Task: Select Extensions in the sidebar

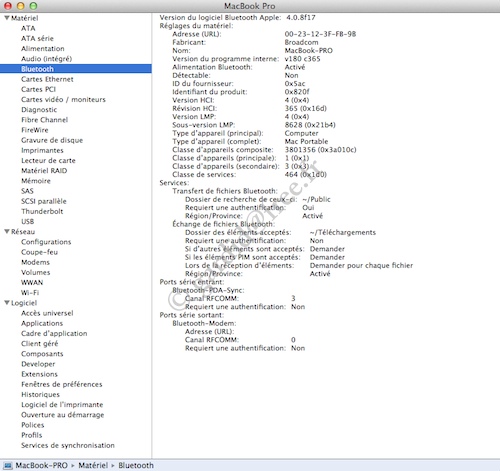Action: pos(39,374)
